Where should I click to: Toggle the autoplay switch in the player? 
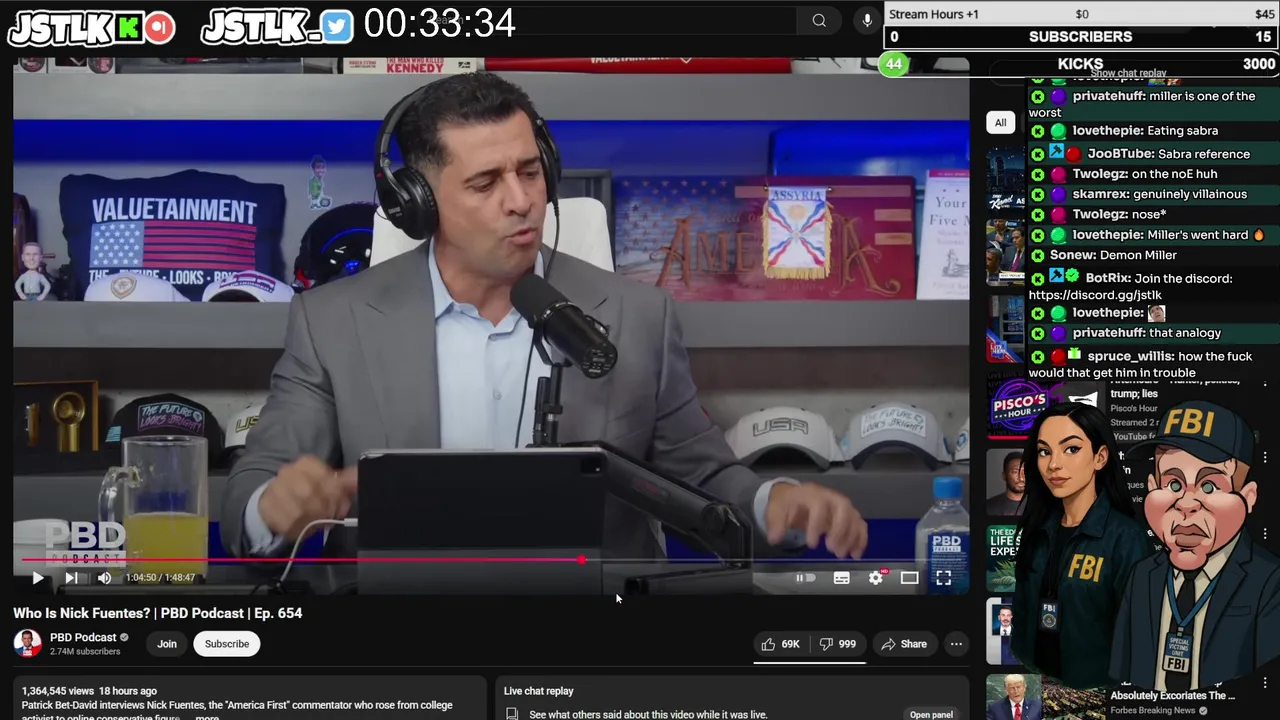pyautogui.click(x=805, y=578)
